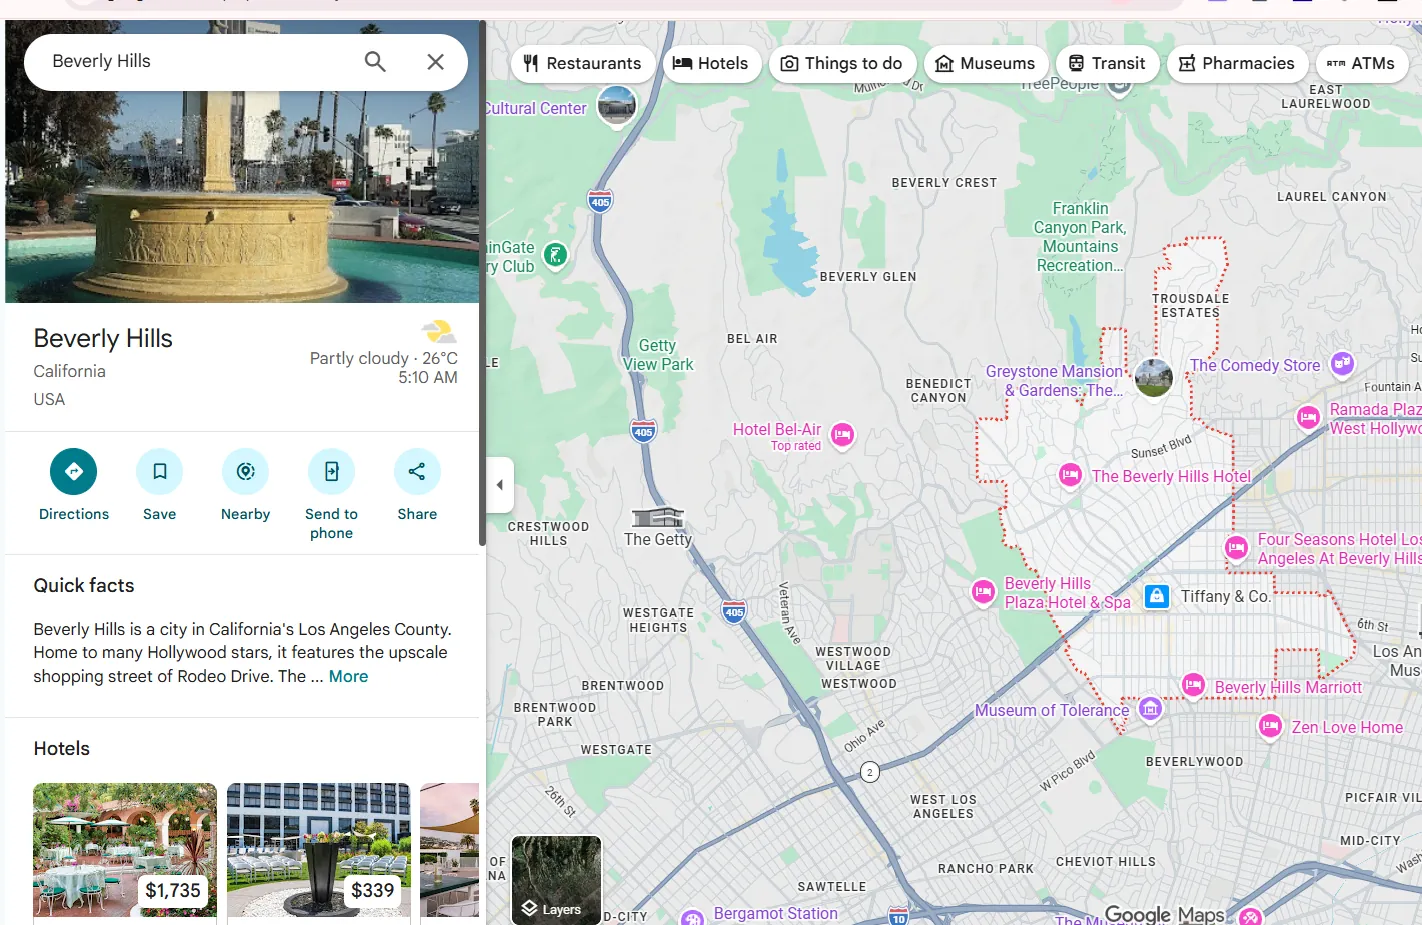The image size is (1422, 925).
Task: Click The Getty museum icon
Action: coord(658,516)
